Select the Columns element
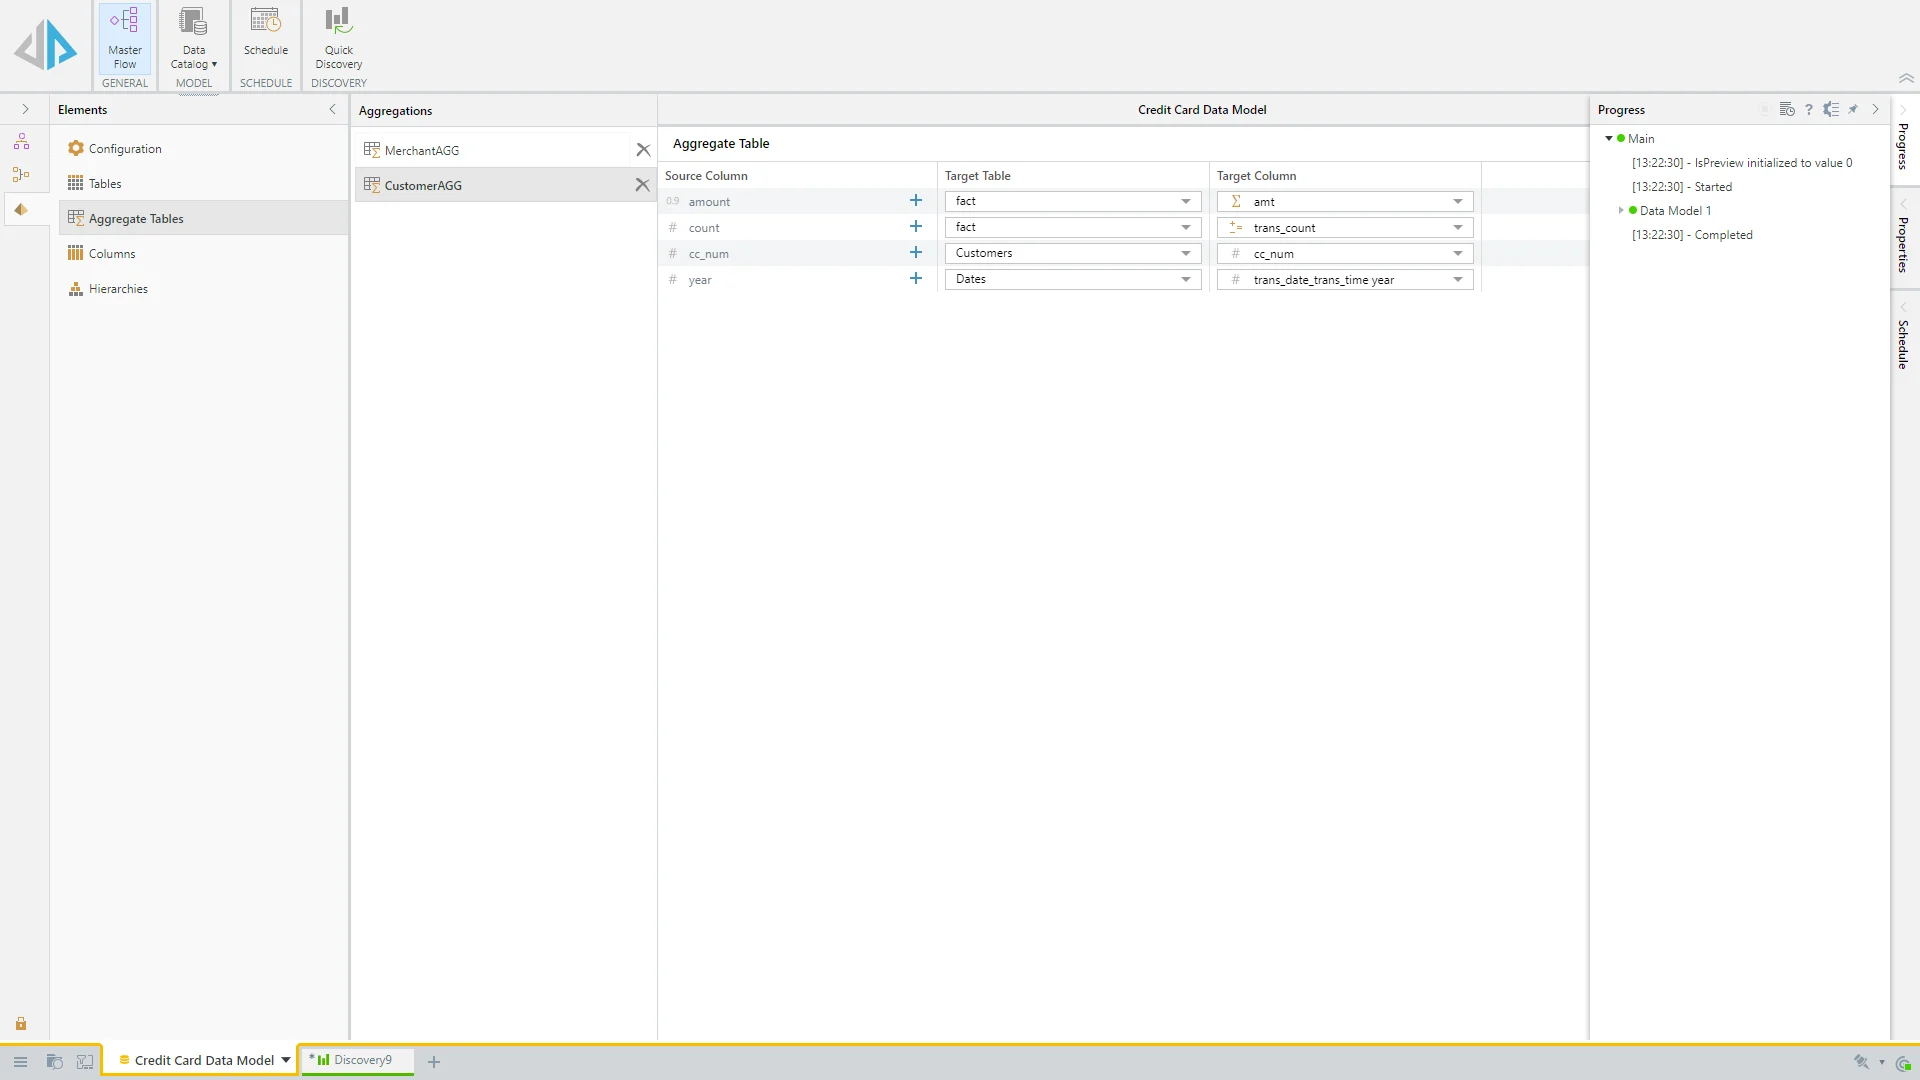The height and width of the screenshot is (1080, 1920). pyautogui.click(x=111, y=254)
